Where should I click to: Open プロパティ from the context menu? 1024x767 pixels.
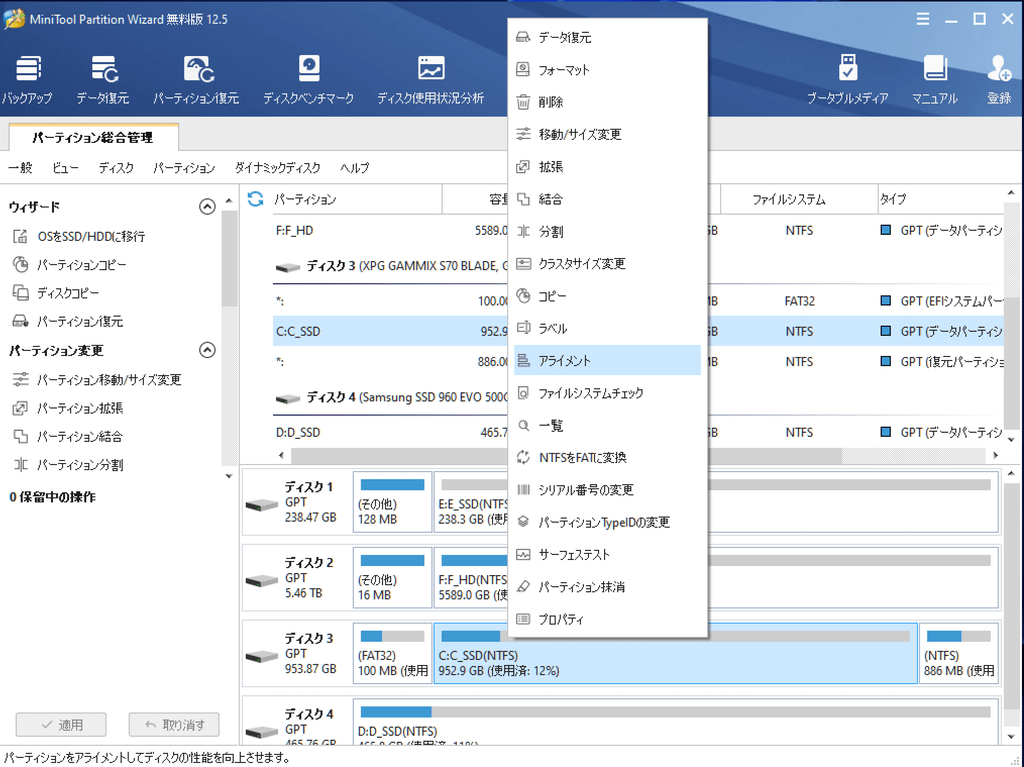click(607, 619)
